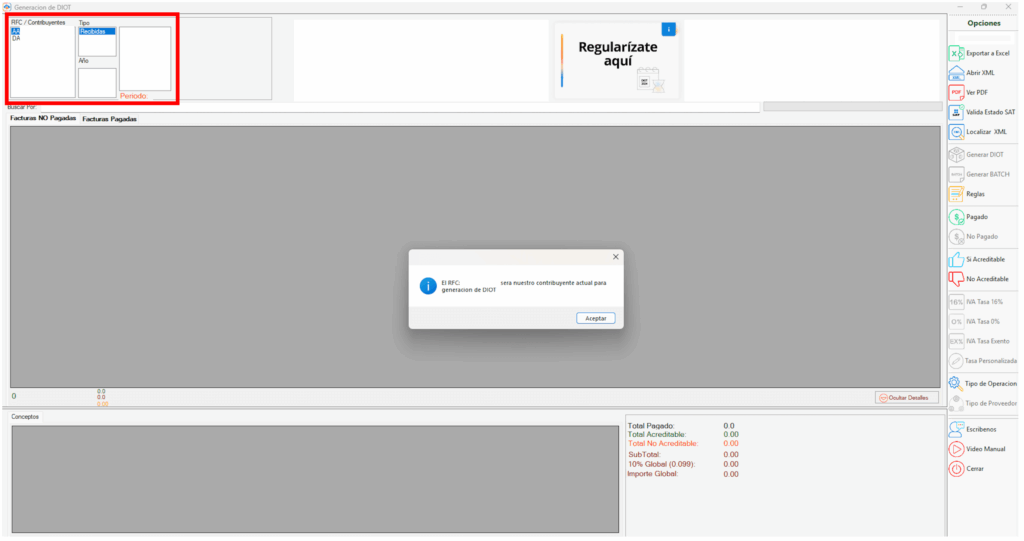The height and width of the screenshot is (541, 1024).
Task: Close the RFC message dialog with X
Action: point(615,257)
